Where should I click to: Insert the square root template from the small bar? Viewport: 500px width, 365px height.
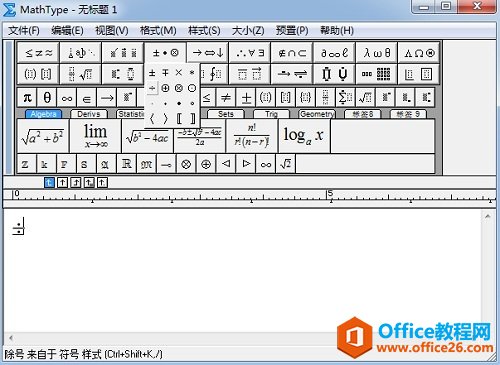click(x=365, y=98)
